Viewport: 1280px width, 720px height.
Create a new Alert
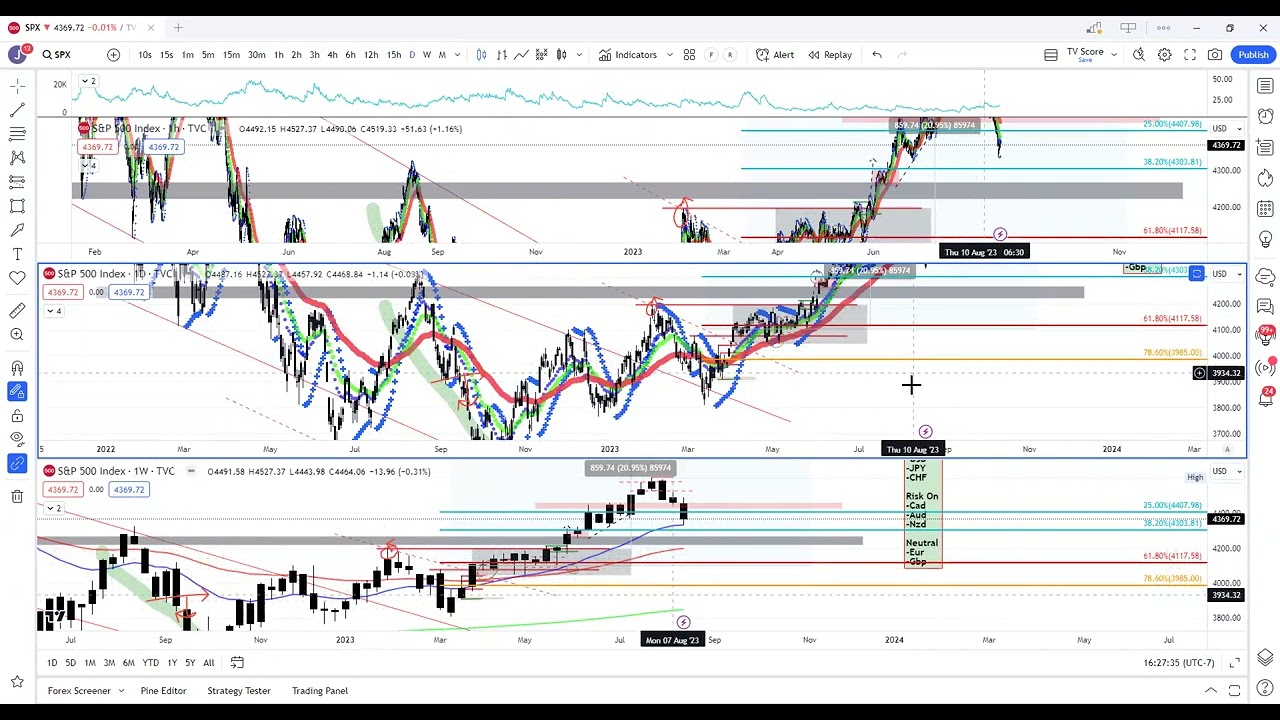(775, 55)
